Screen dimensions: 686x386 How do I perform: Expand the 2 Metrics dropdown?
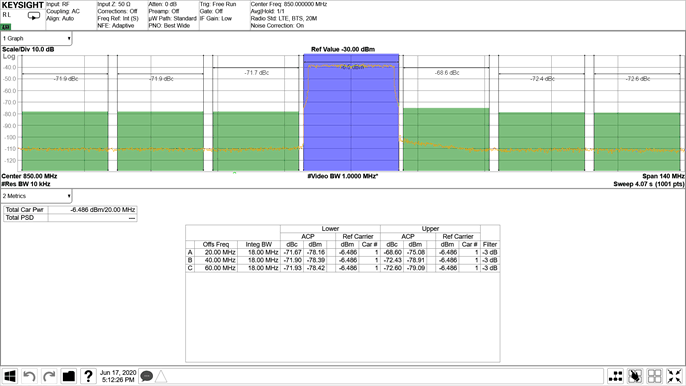click(36, 196)
